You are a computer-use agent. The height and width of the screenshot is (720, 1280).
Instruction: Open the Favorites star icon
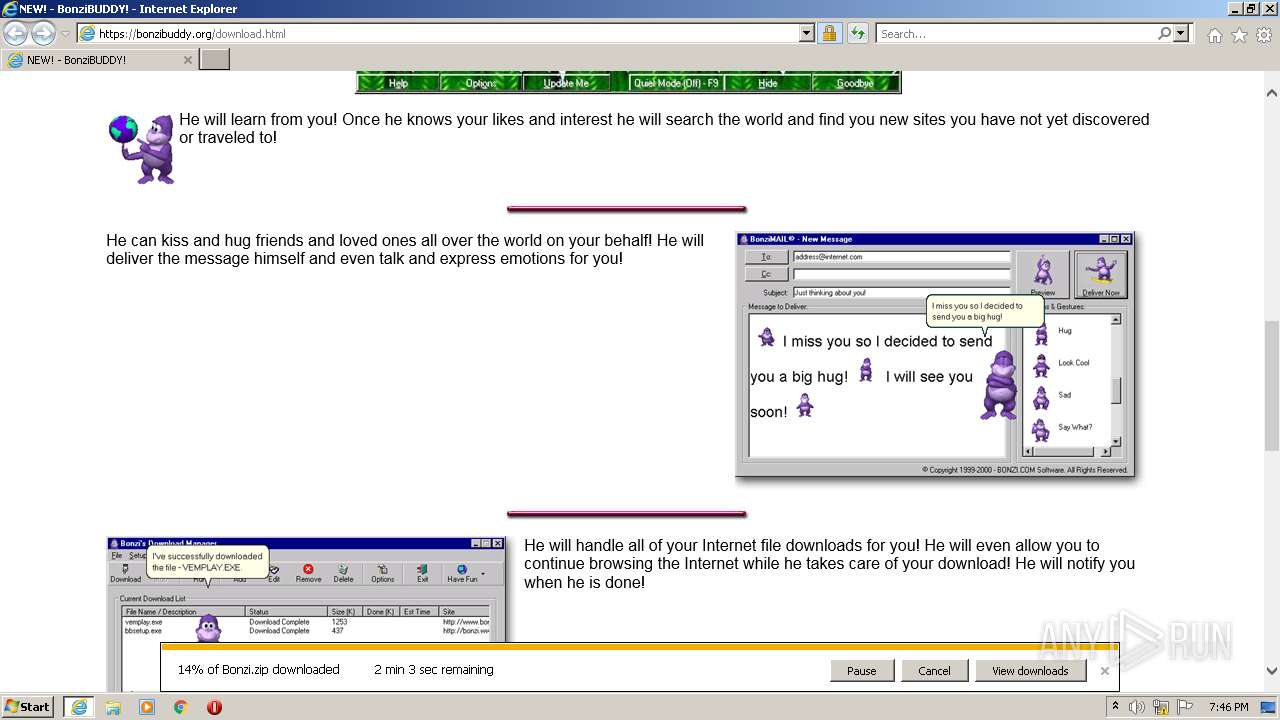point(1239,35)
